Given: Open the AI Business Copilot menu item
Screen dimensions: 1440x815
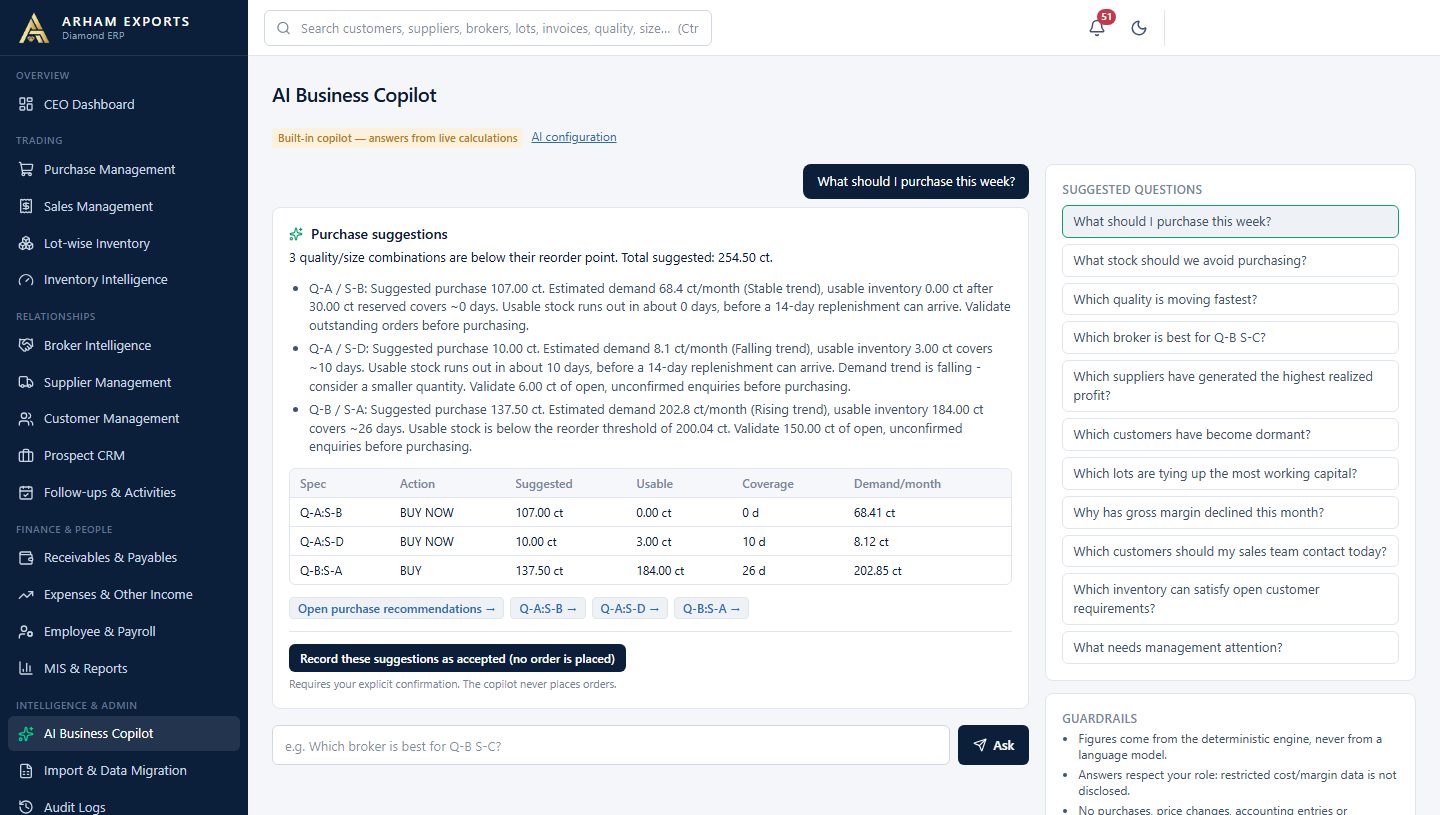Looking at the screenshot, I should pyautogui.click(x=124, y=733).
